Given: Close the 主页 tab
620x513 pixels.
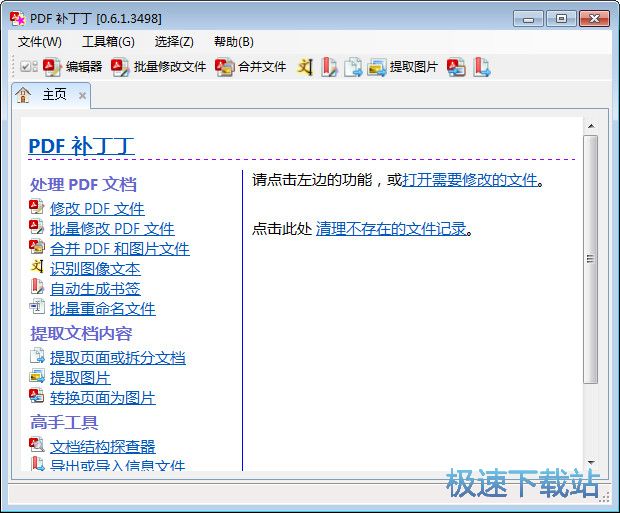Looking at the screenshot, I should click(x=82, y=95).
